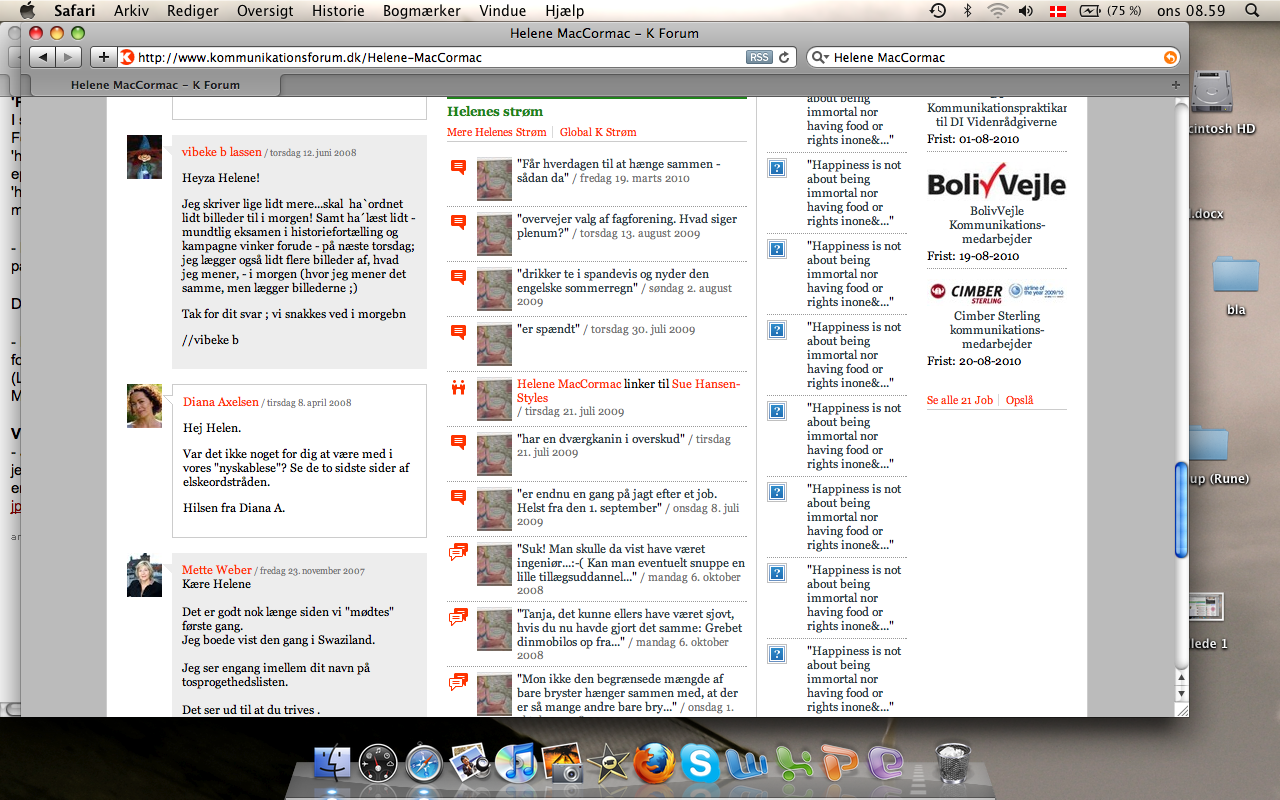
Task: Launch Firefox from the Dock
Action: (x=654, y=765)
